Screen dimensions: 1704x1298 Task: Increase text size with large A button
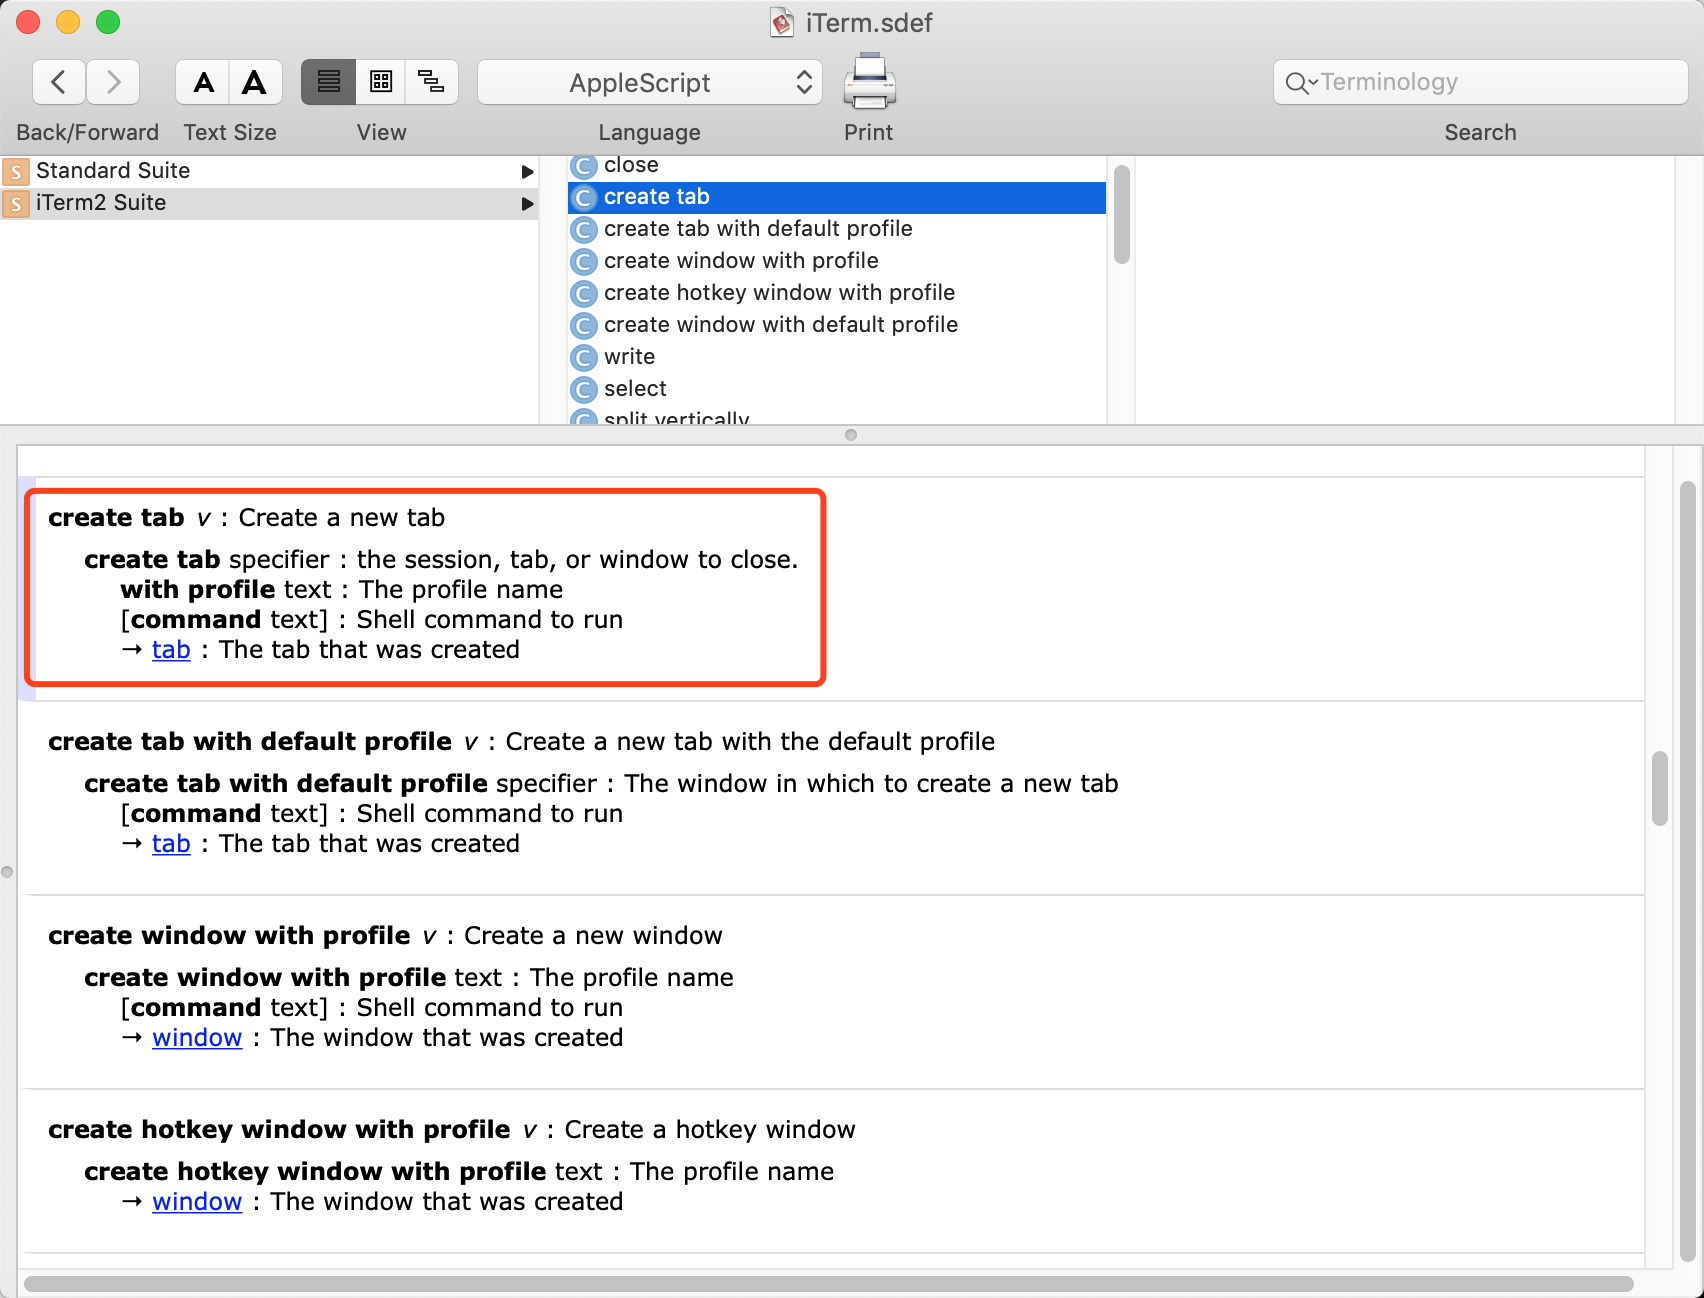[255, 82]
